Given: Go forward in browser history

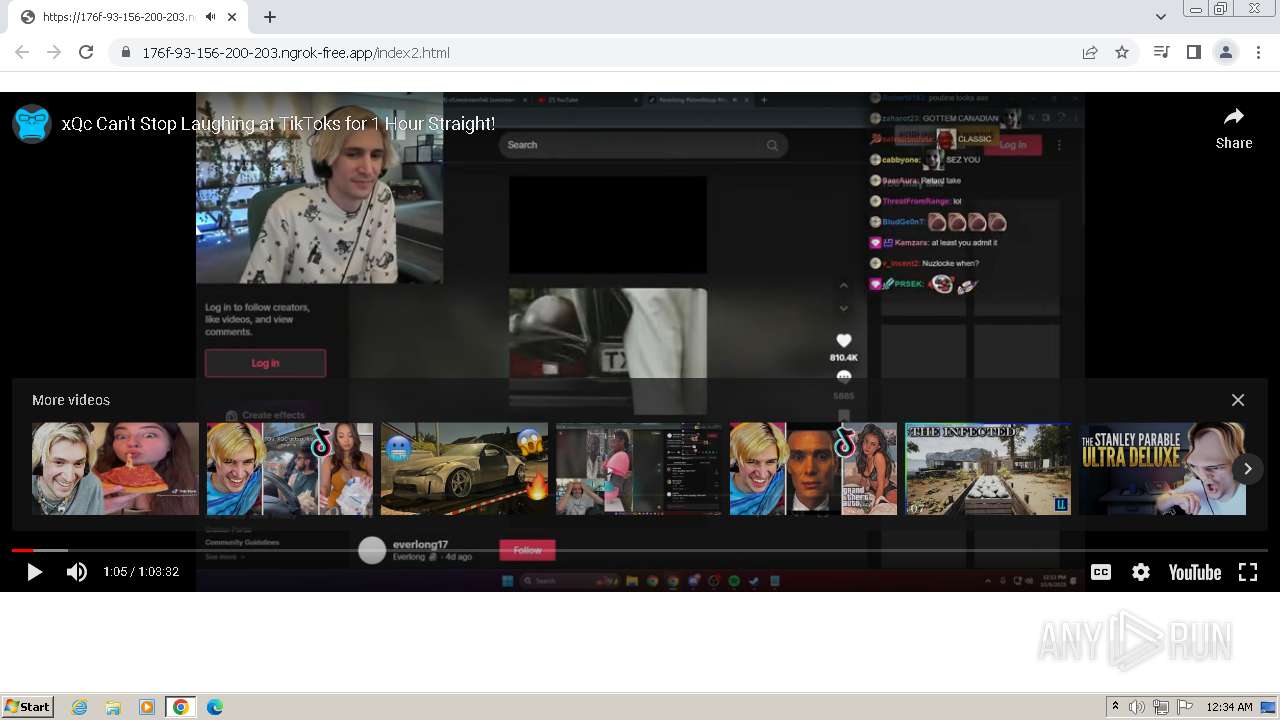Looking at the screenshot, I should pos(54,52).
